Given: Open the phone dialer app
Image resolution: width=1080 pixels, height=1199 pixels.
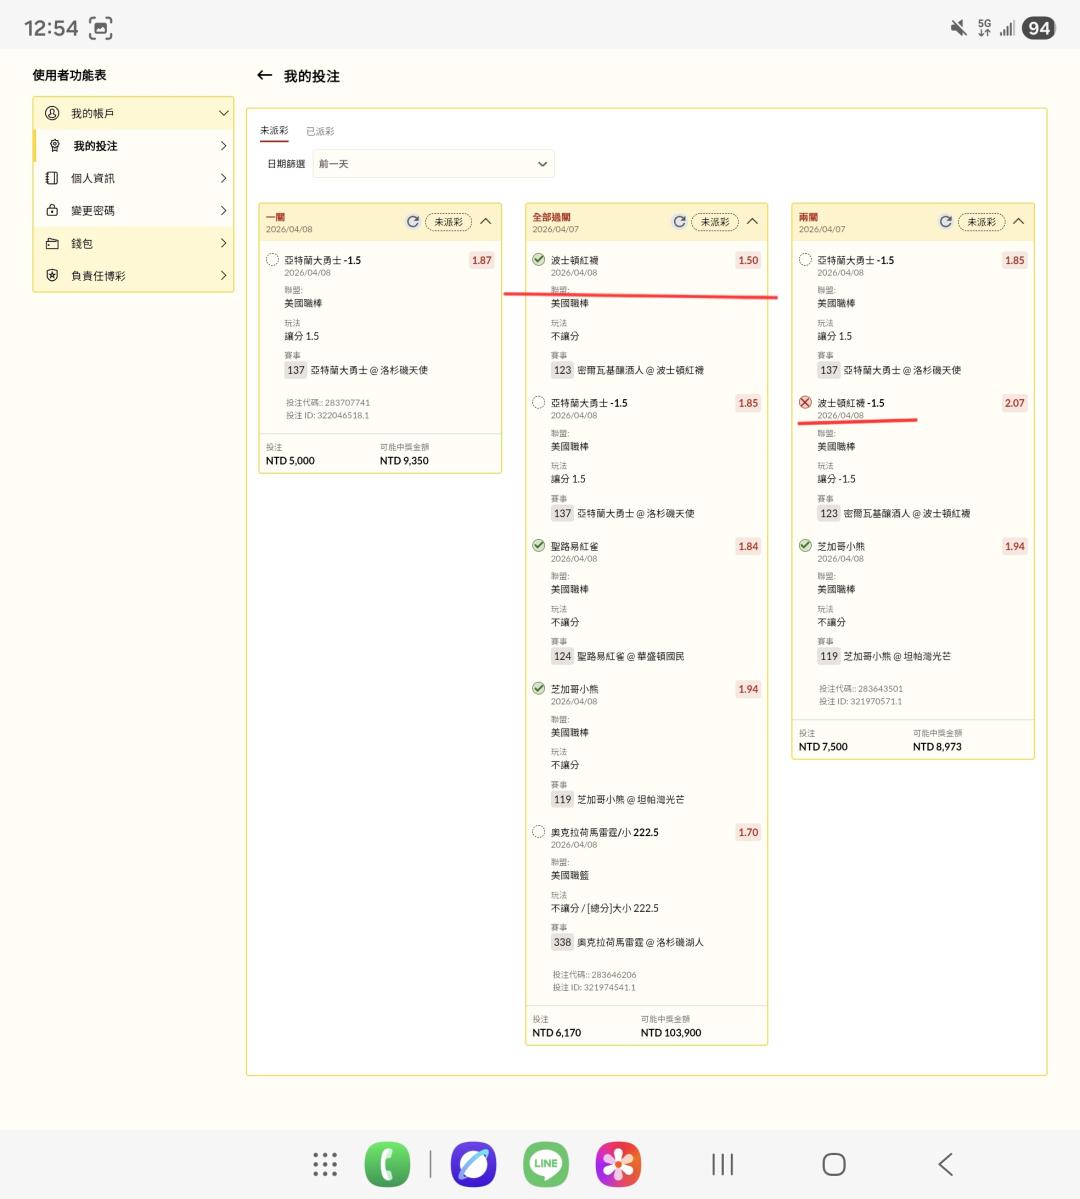Looking at the screenshot, I should pyautogui.click(x=387, y=1164).
